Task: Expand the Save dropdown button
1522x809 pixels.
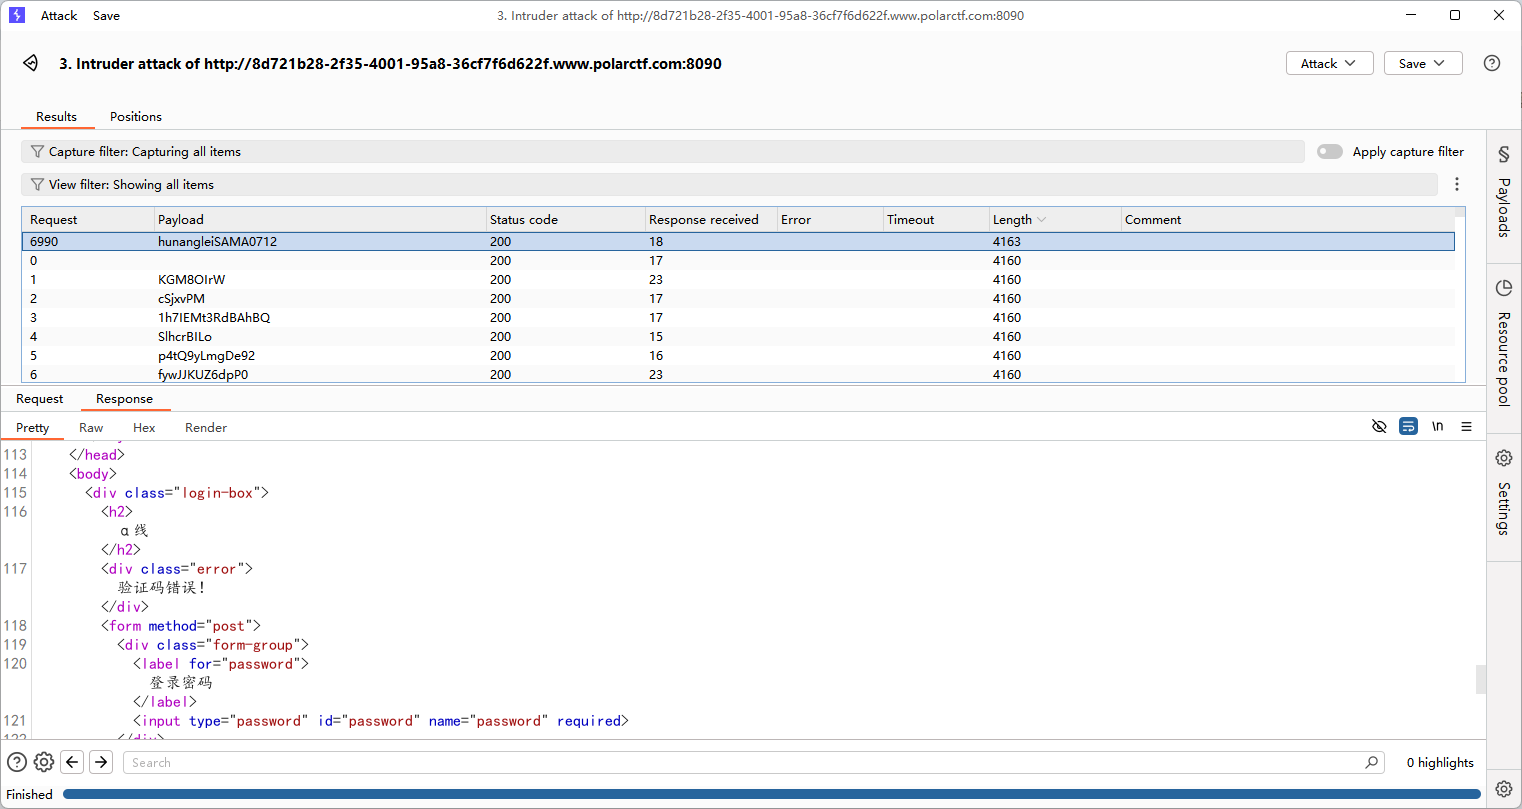Action: click(x=1422, y=63)
